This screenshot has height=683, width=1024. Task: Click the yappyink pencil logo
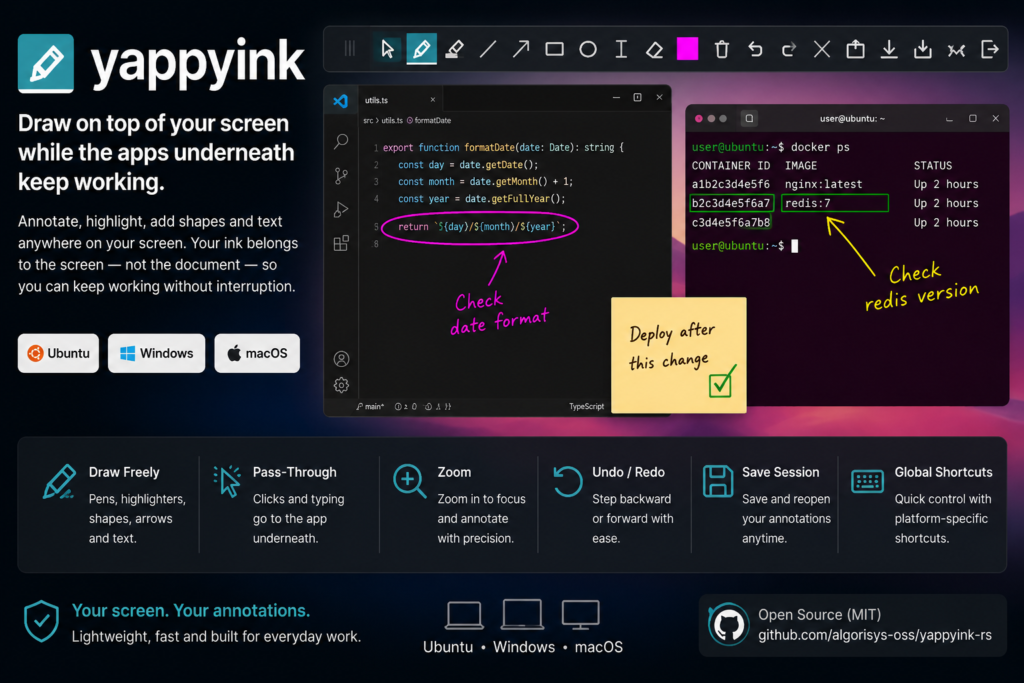point(46,63)
